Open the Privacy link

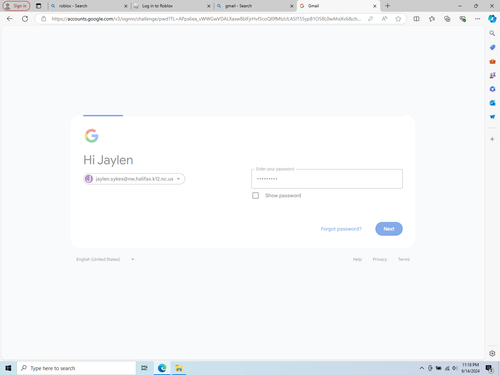point(380,259)
